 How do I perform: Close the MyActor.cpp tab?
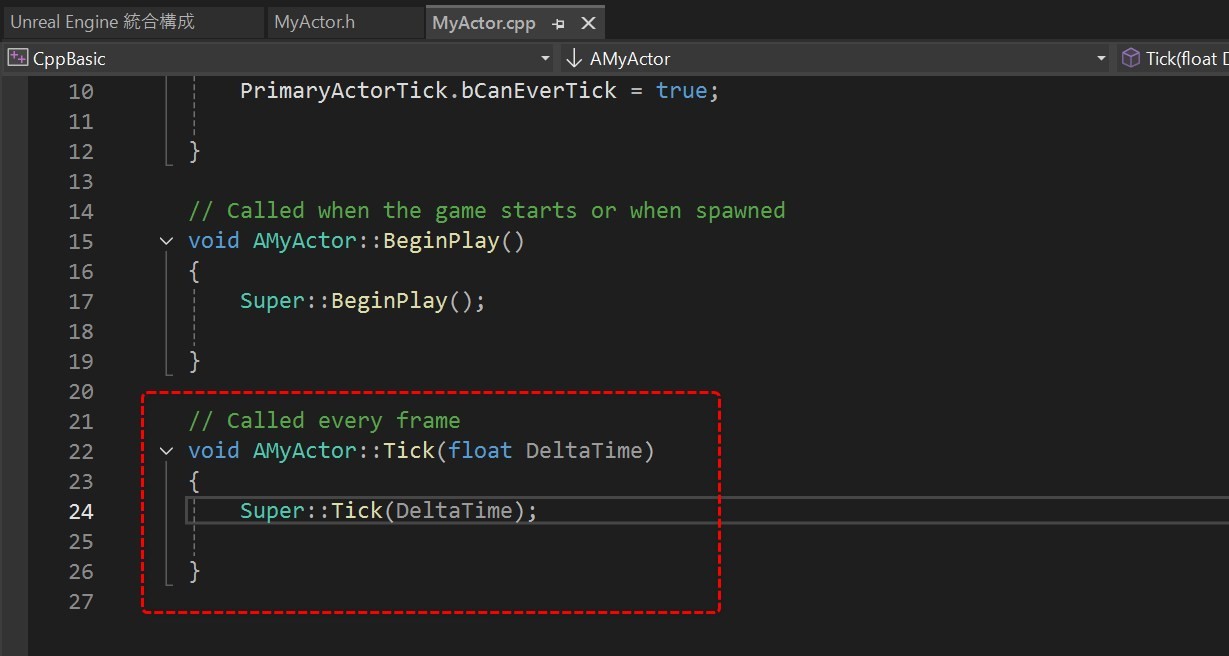pos(588,21)
